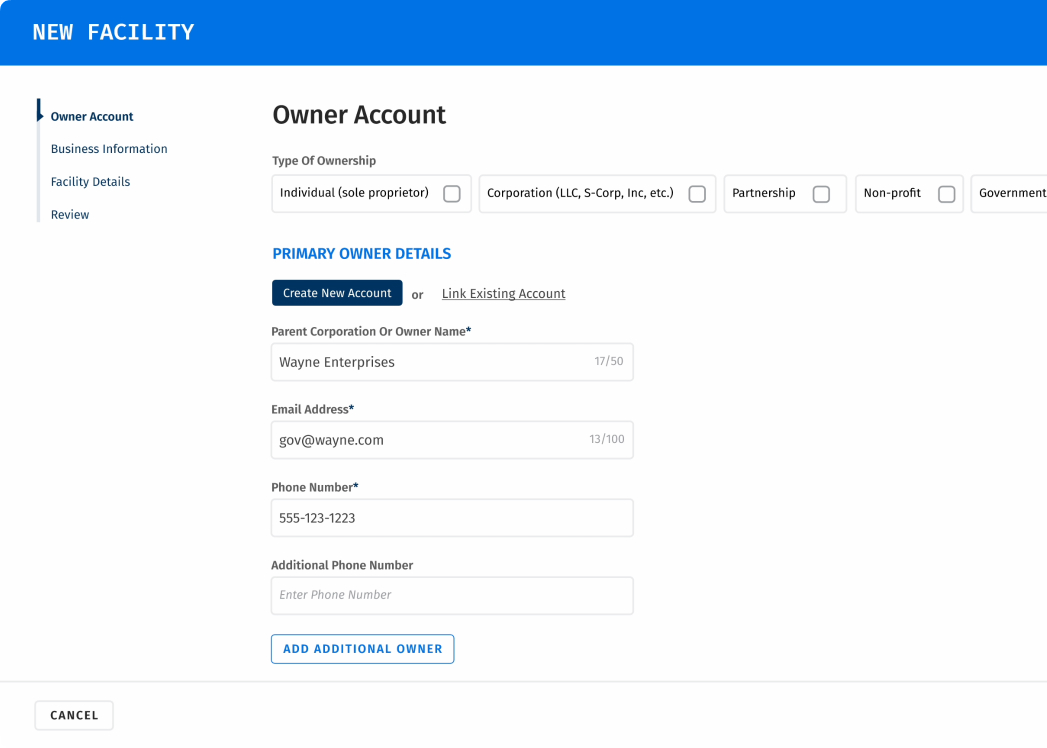Click the Cancel button
1047x748 pixels.
point(74,716)
